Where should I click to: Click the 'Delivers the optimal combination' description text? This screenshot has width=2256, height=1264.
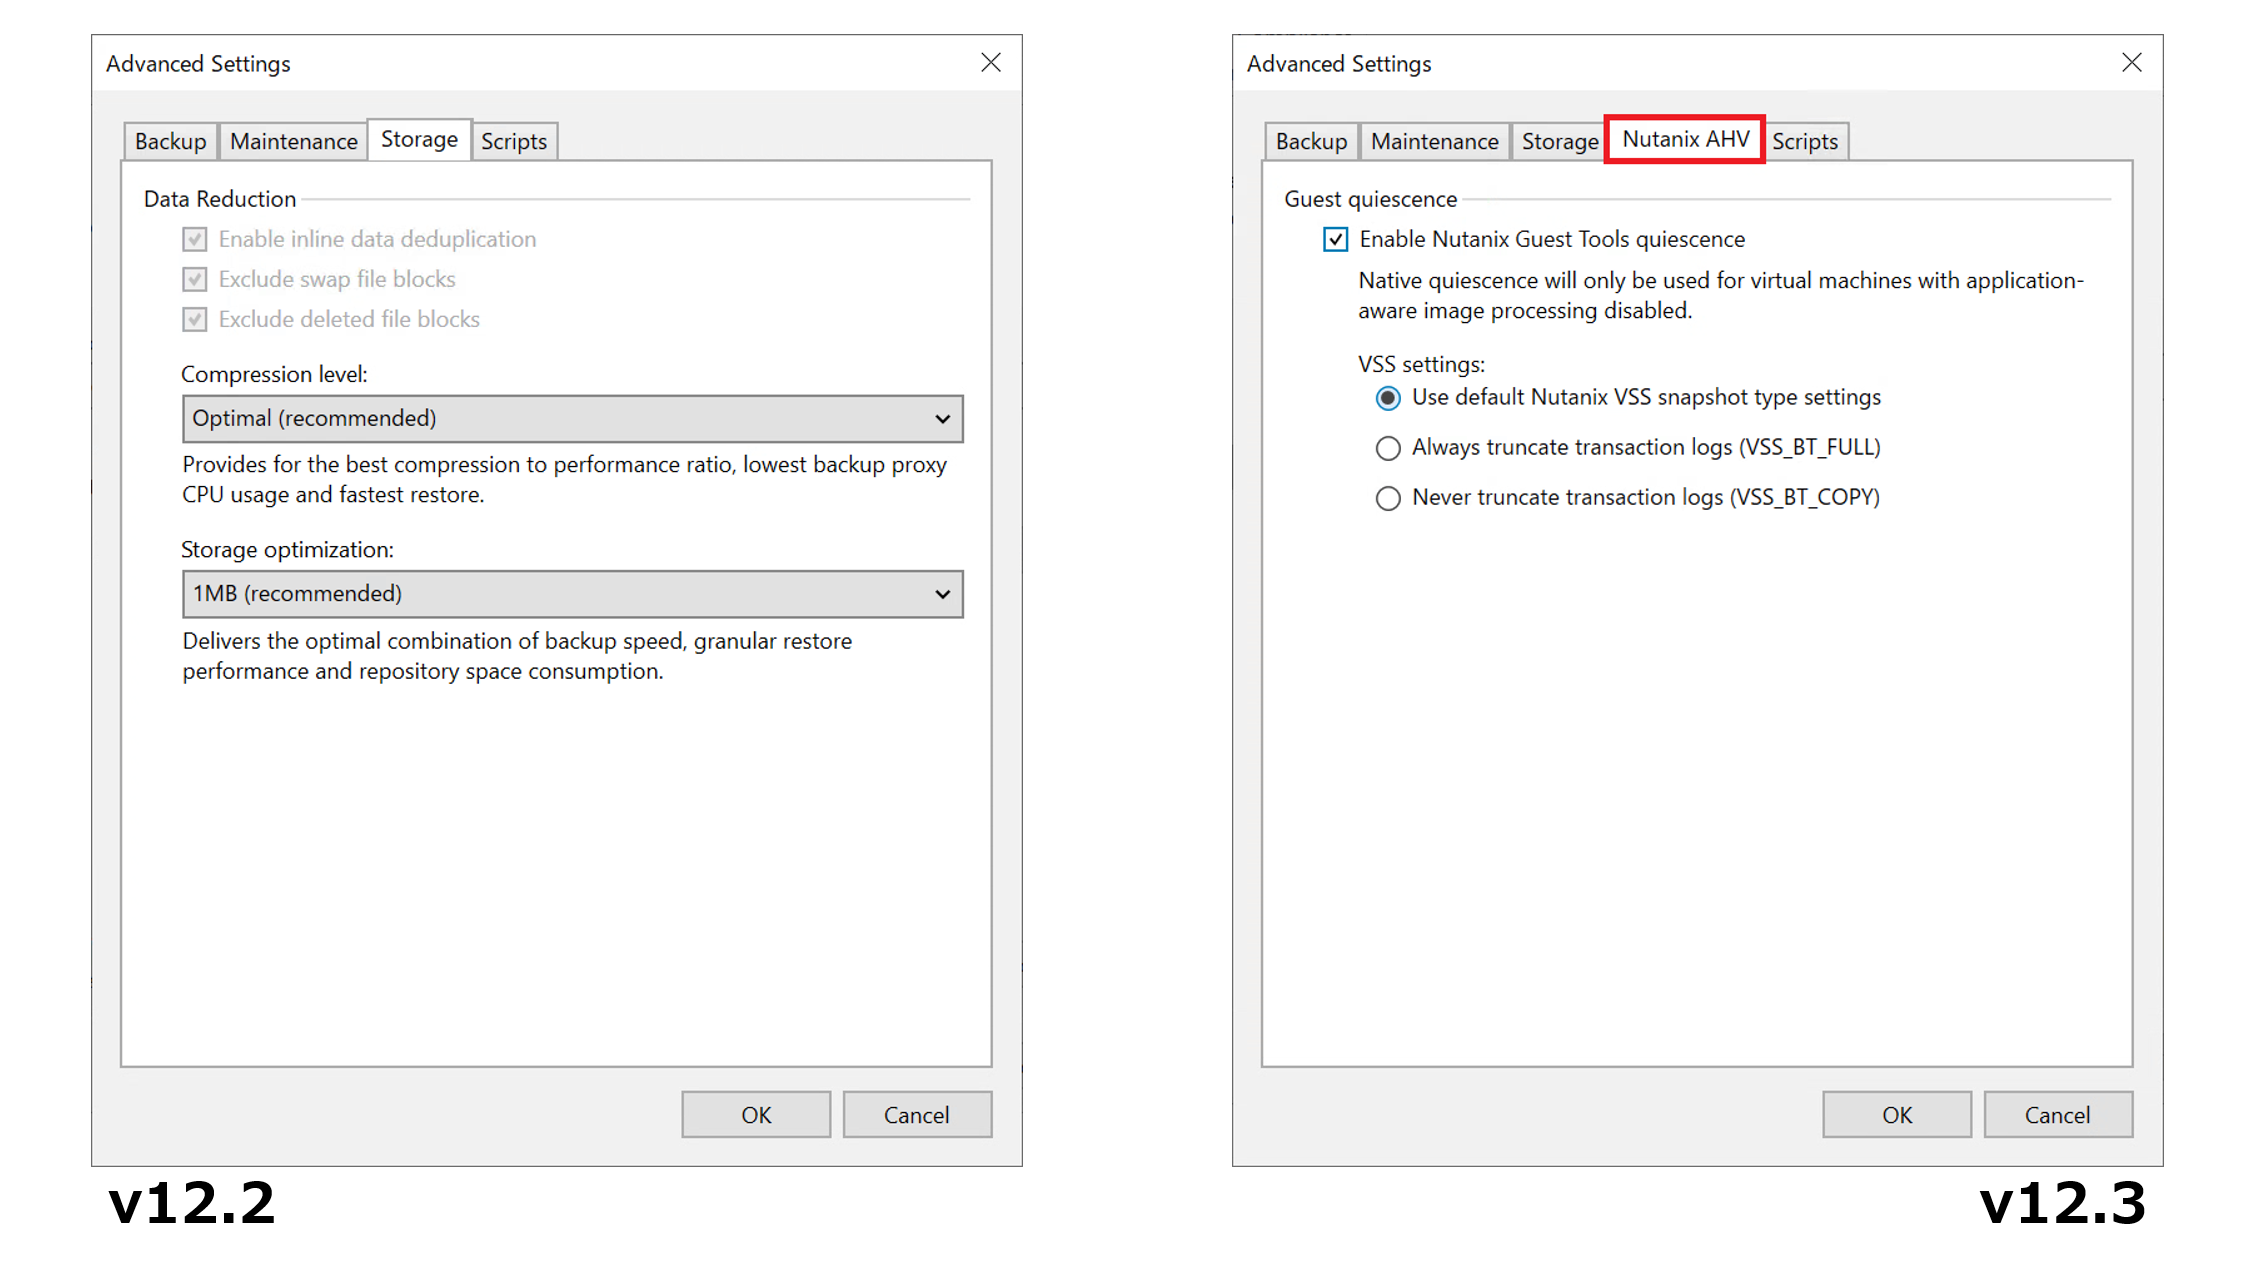(517, 656)
